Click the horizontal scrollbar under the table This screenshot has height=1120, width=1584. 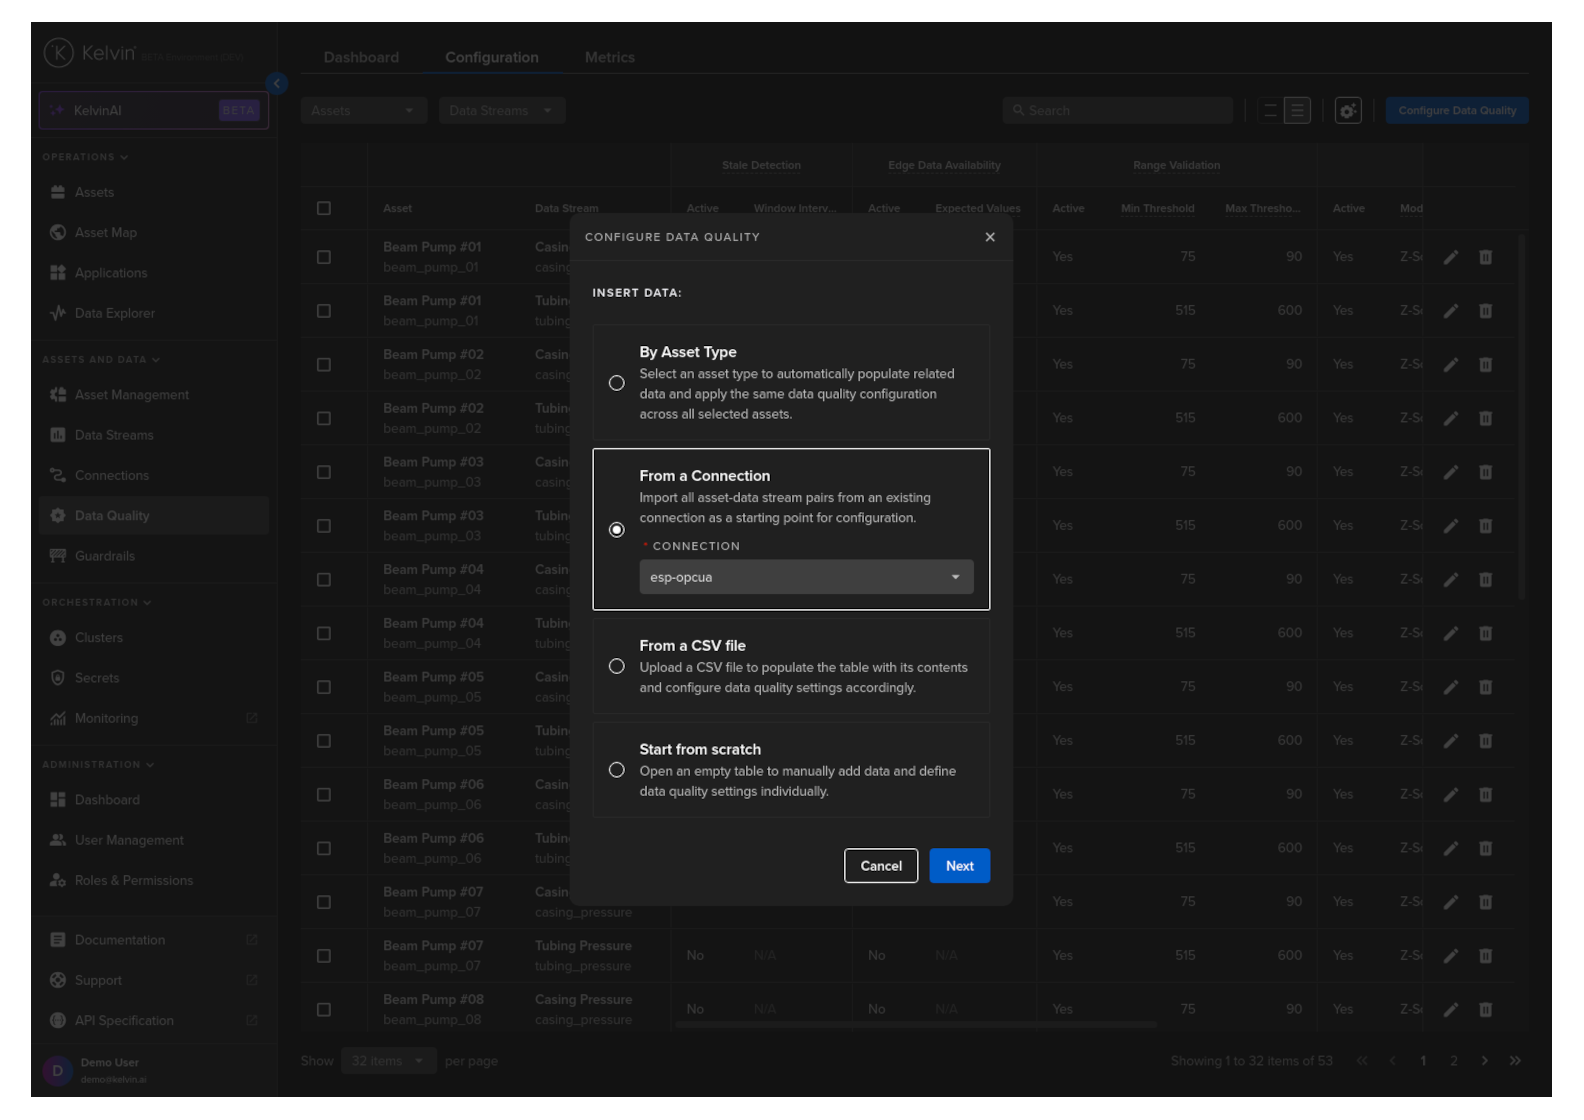915,1025
